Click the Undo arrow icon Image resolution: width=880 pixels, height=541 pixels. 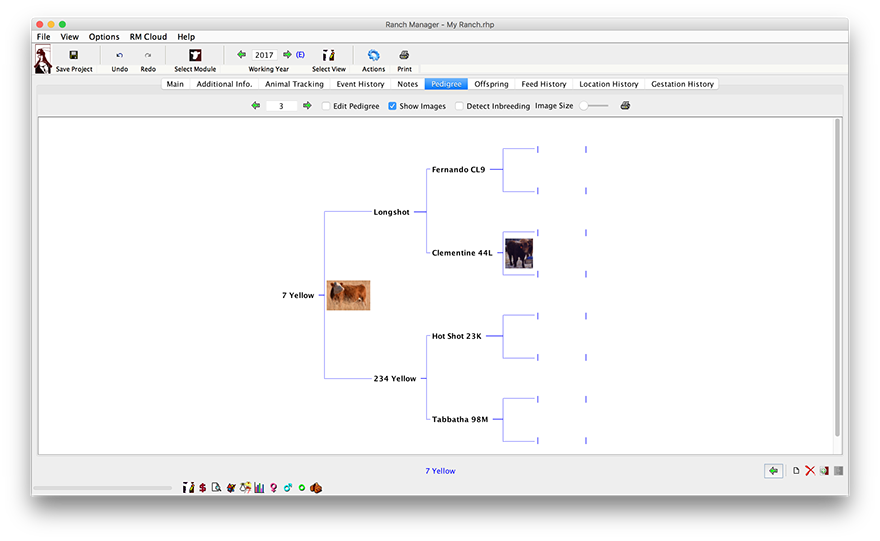(119, 55)
